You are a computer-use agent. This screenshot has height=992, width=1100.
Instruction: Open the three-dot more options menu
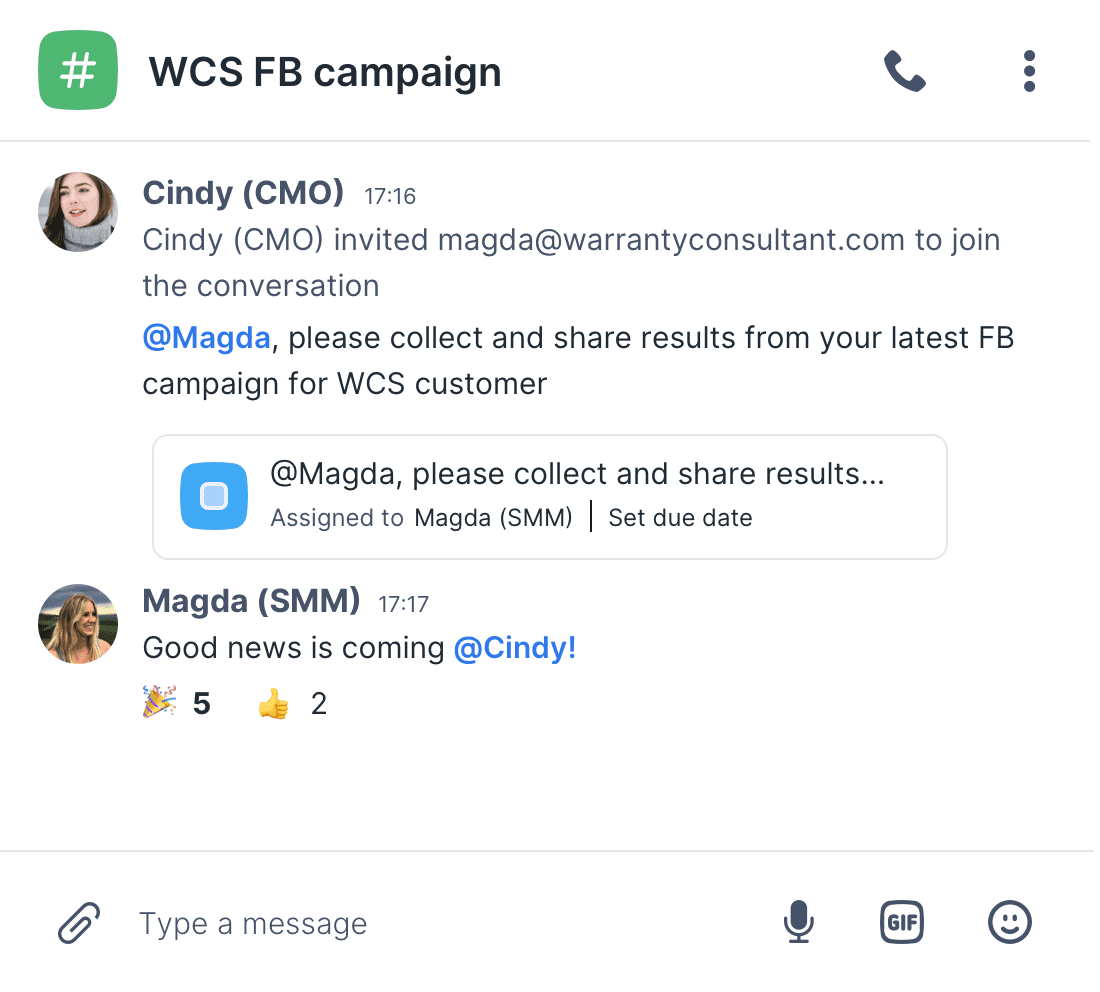tap(1029, 72)
